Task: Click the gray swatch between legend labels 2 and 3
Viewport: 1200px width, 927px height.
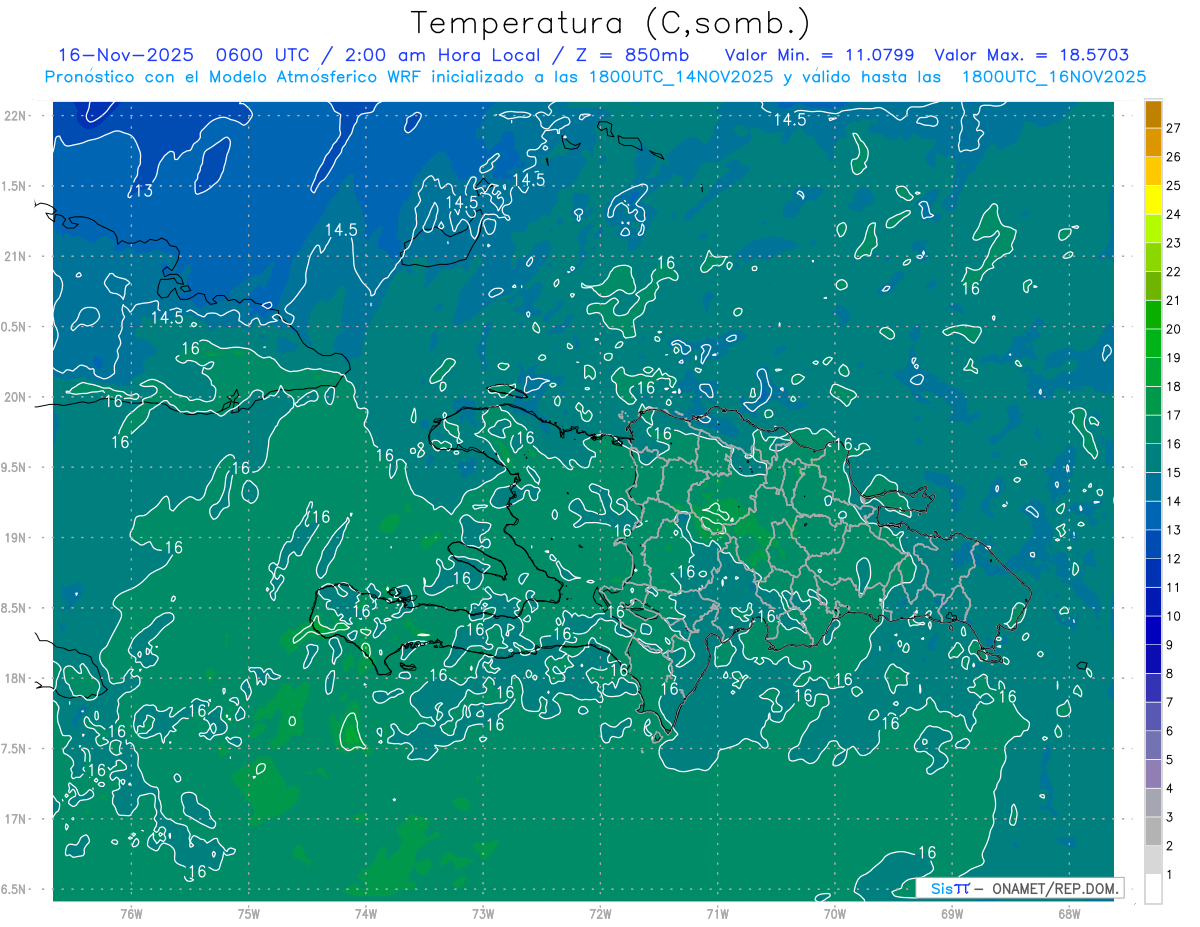Action: coord(1153,831)
